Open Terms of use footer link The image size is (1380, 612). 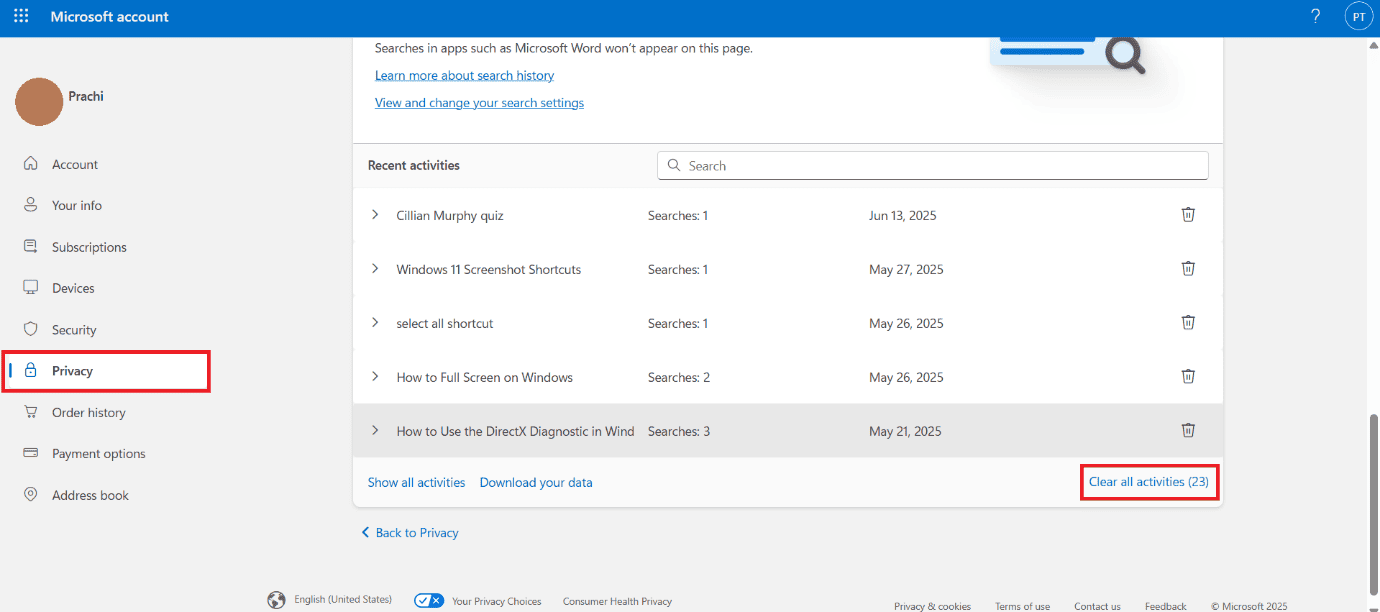pyautogui.click(x=1022, y=606)
